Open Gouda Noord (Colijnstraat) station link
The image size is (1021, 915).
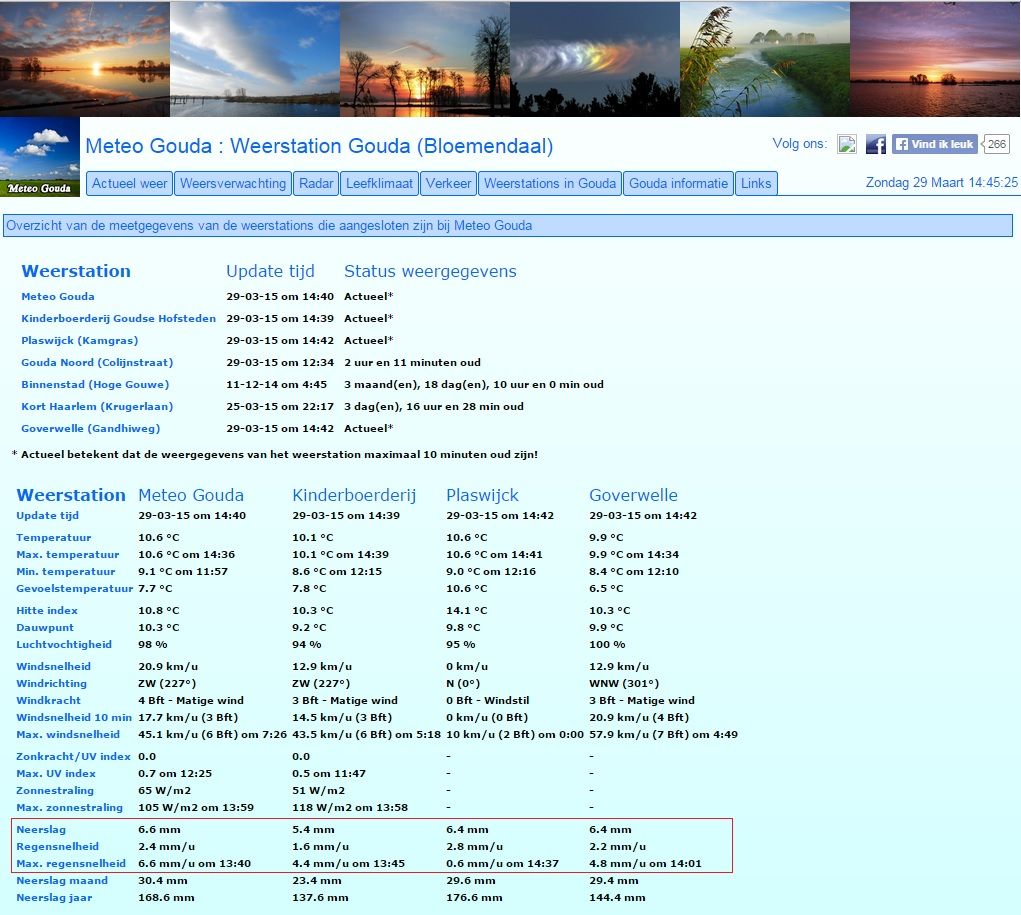[x=97, y=363]
